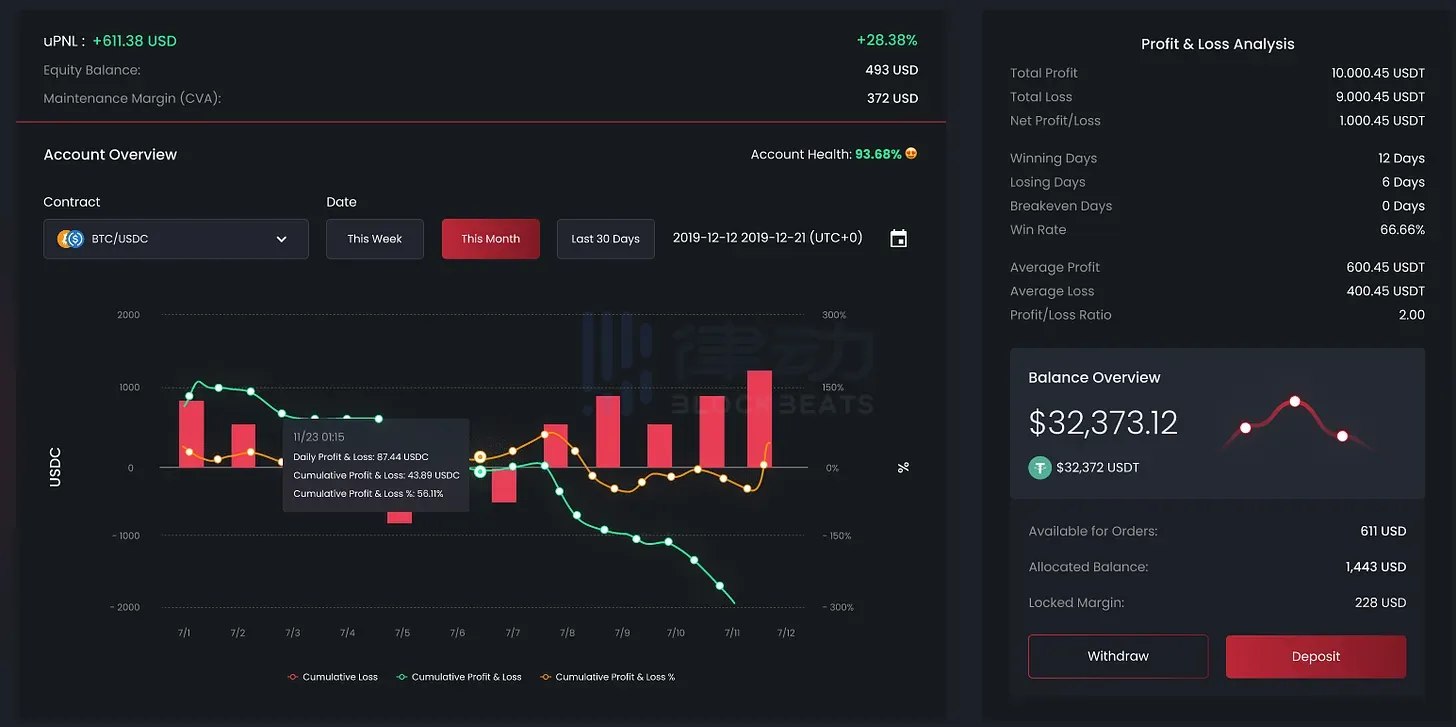Screen dimensions: 1456x727
Task: Click the BTC/USDC coin pair icon
Action: pyautogui.click(x=70, y=239)
